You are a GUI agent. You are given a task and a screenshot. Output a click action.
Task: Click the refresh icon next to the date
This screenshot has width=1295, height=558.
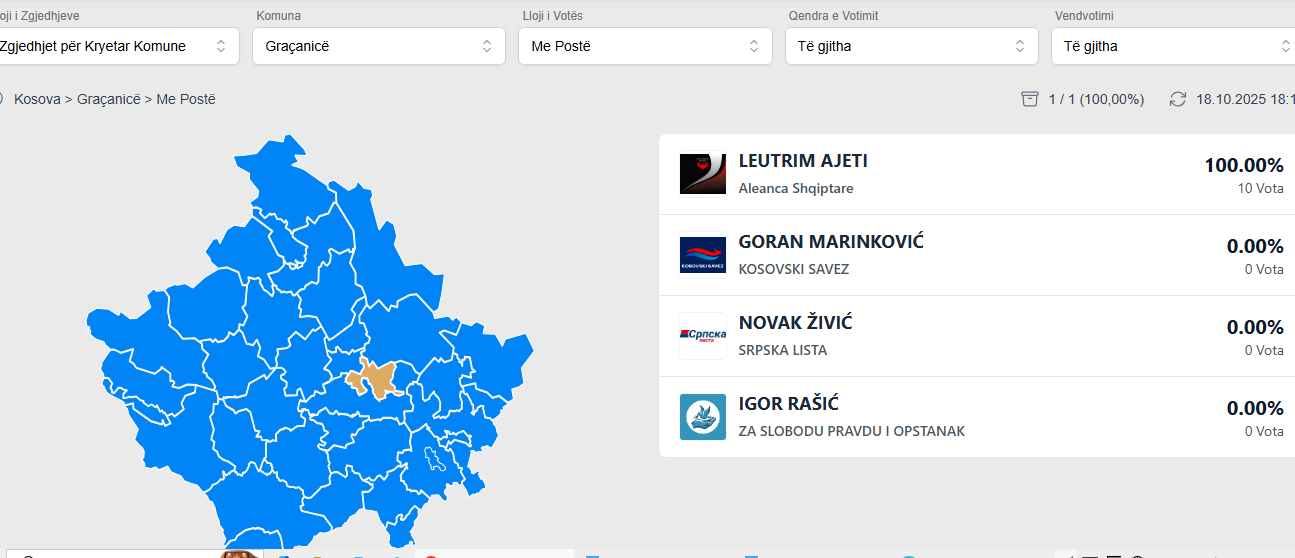pyautogui.click(x=1178, y=99)
